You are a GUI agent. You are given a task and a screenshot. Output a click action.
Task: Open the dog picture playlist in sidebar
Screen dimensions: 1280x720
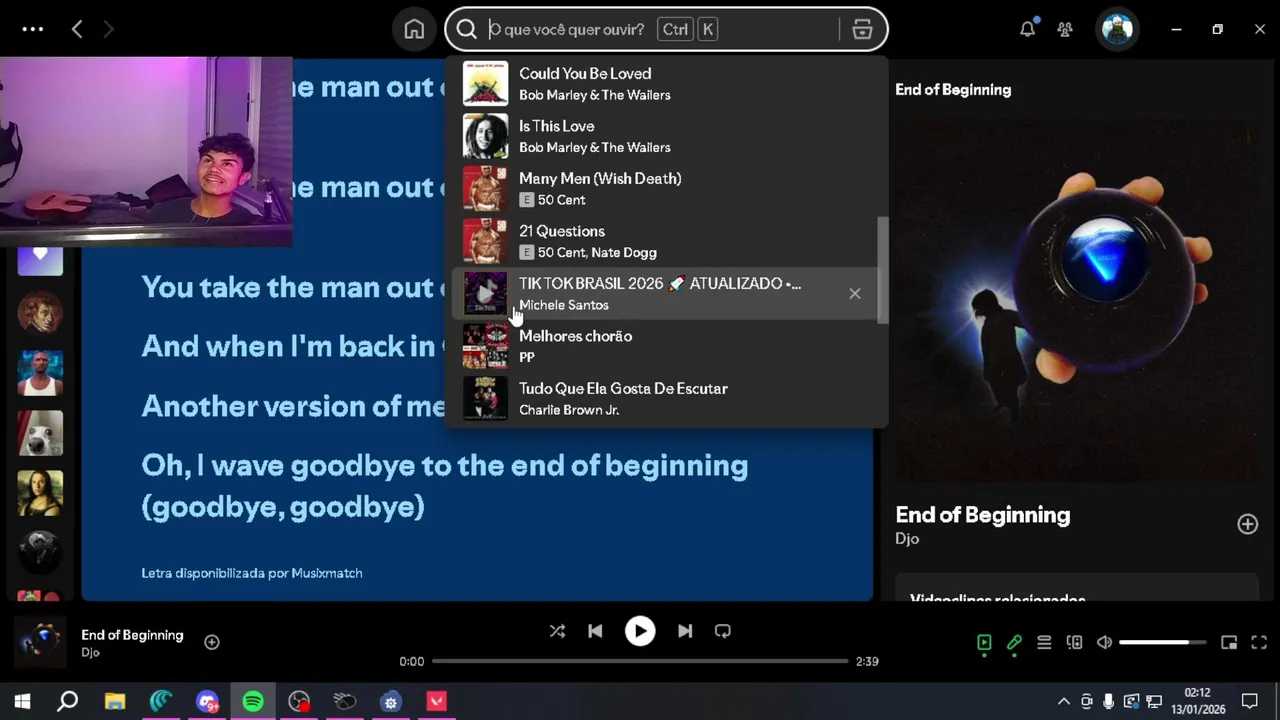[x=40, y=433]
